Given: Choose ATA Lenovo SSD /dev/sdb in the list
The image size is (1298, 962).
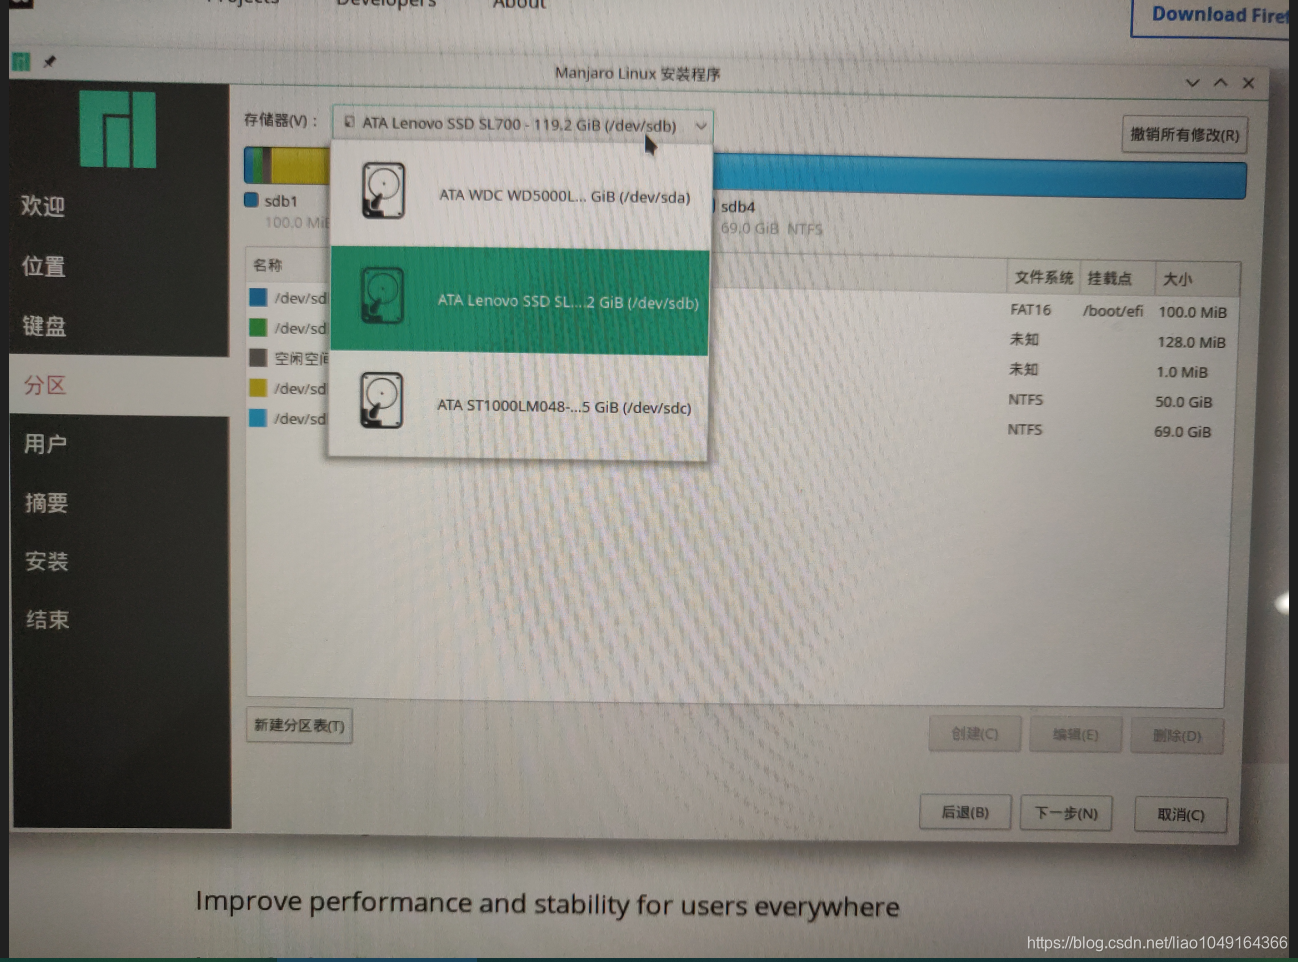Looking at the screenshot, I should (x=520, y=300).
